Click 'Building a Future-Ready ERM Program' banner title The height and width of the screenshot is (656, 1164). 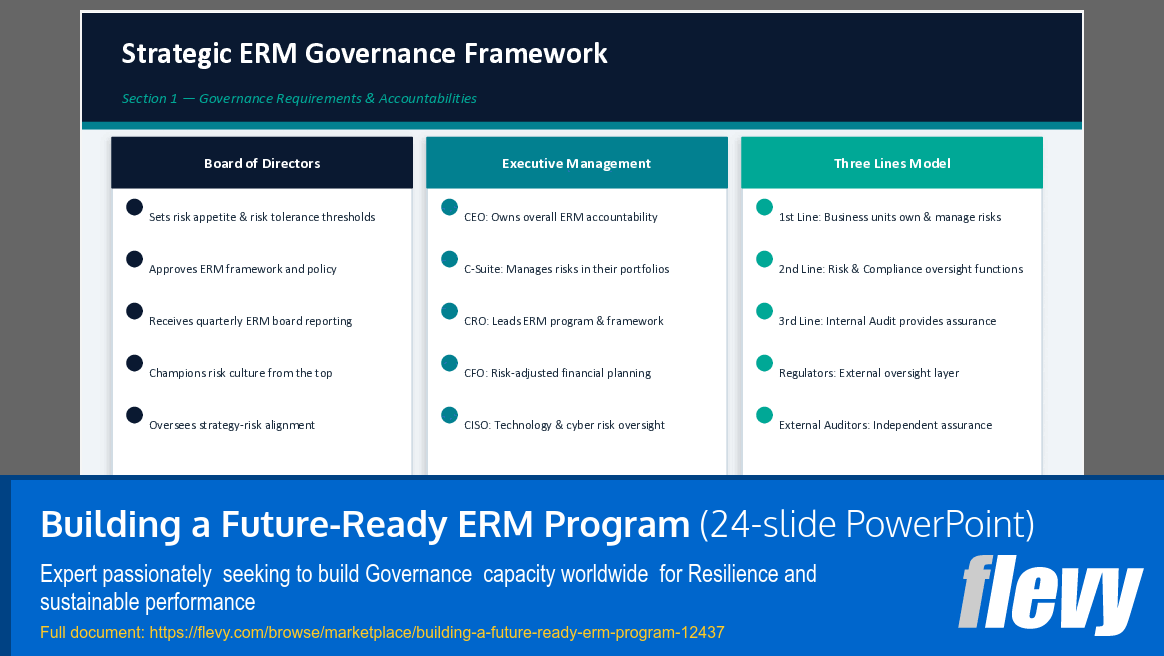coord(364,524)
